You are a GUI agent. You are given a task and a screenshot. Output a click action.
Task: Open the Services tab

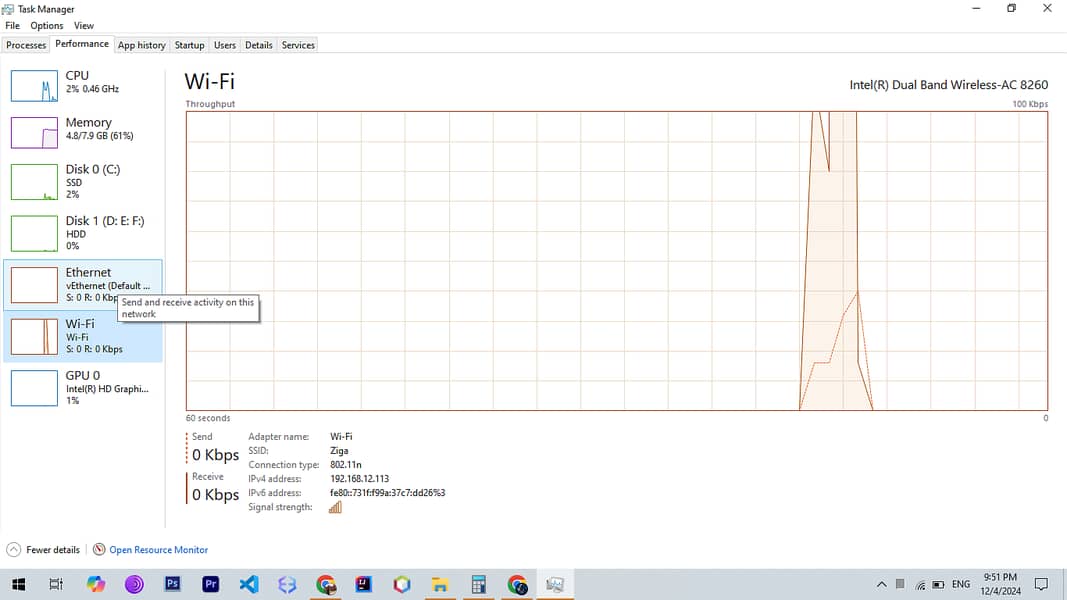pos(298,45)
